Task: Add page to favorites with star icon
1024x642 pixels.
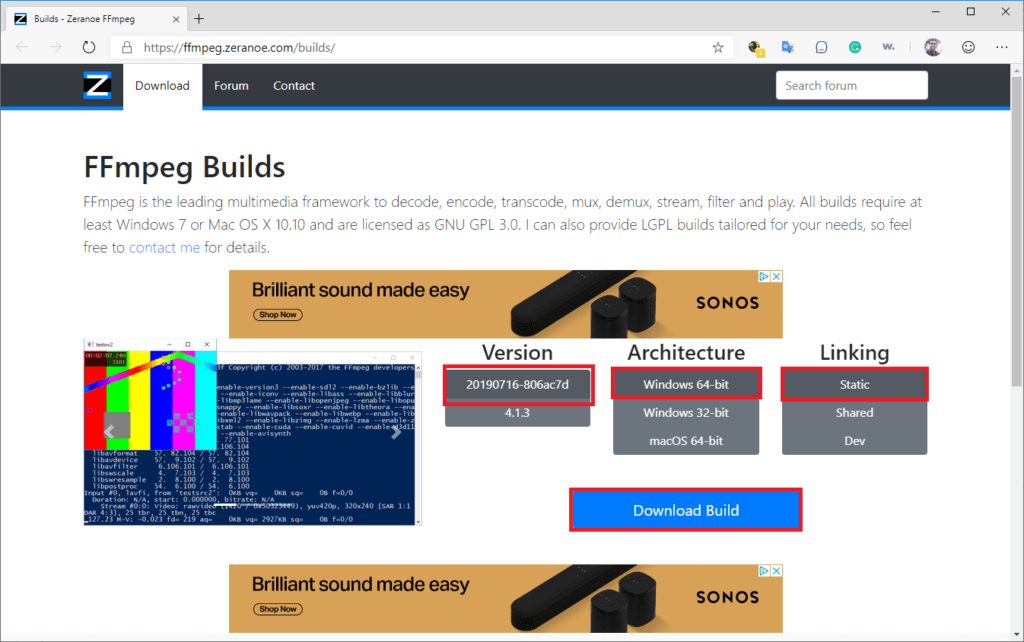Action: pos(718,47)
